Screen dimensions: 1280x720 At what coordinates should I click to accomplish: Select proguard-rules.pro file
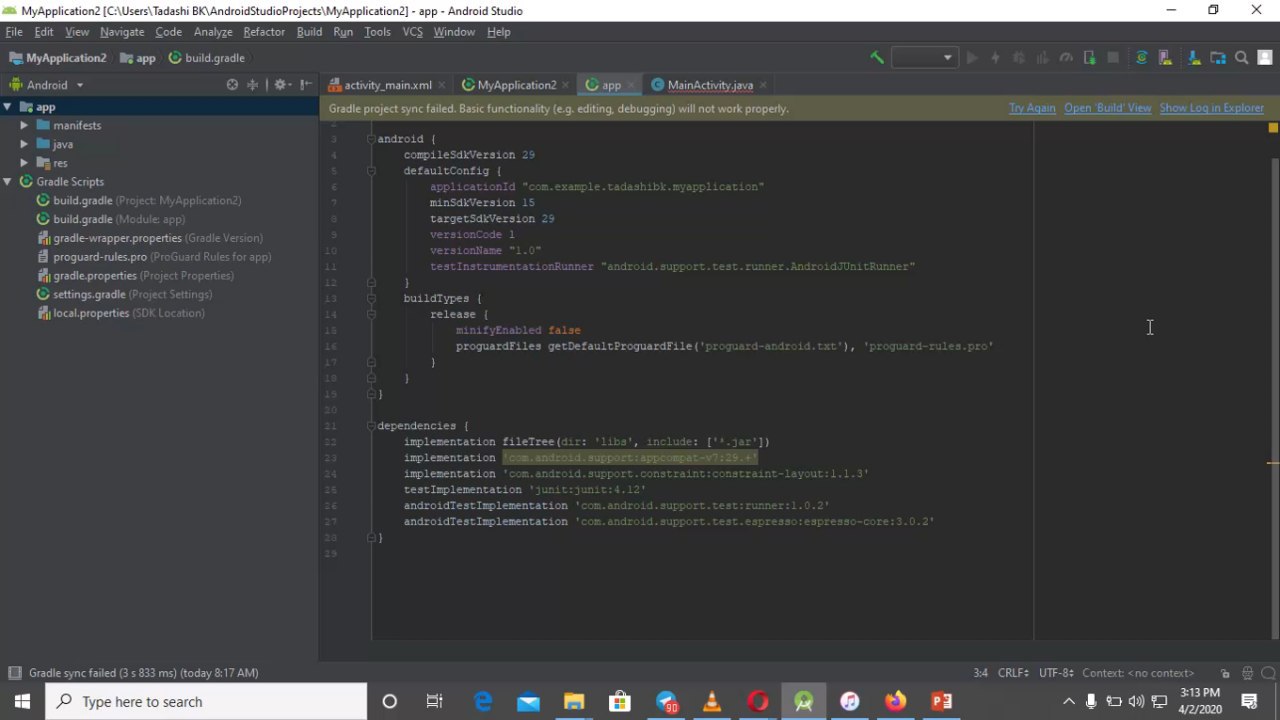click(162, 257)
